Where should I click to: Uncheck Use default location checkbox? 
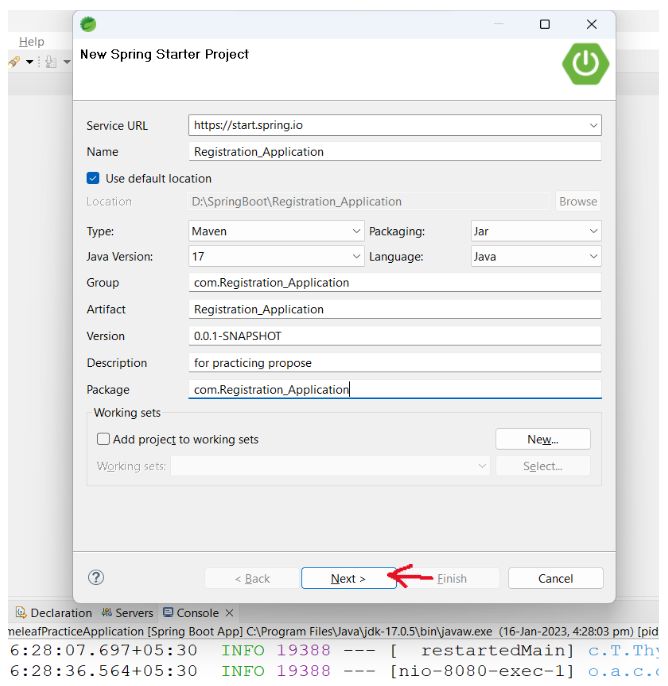pyautogui.click(x=93, y=178)
